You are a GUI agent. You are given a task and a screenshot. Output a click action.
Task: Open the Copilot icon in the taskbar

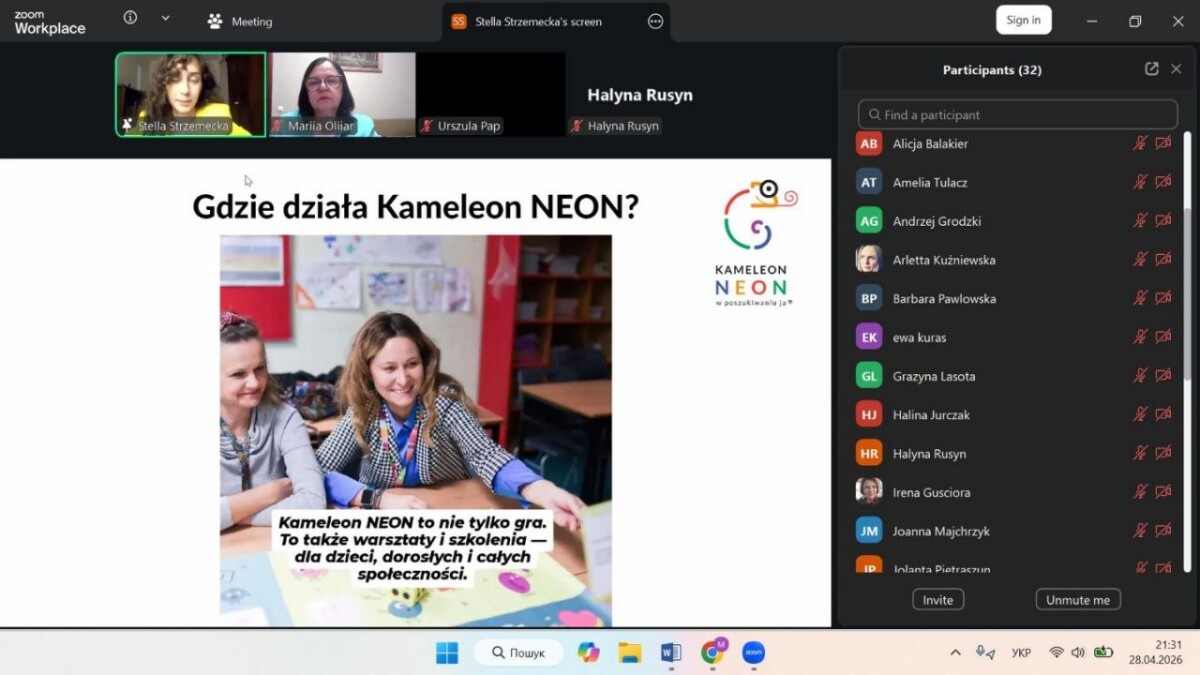coord(588,653)
